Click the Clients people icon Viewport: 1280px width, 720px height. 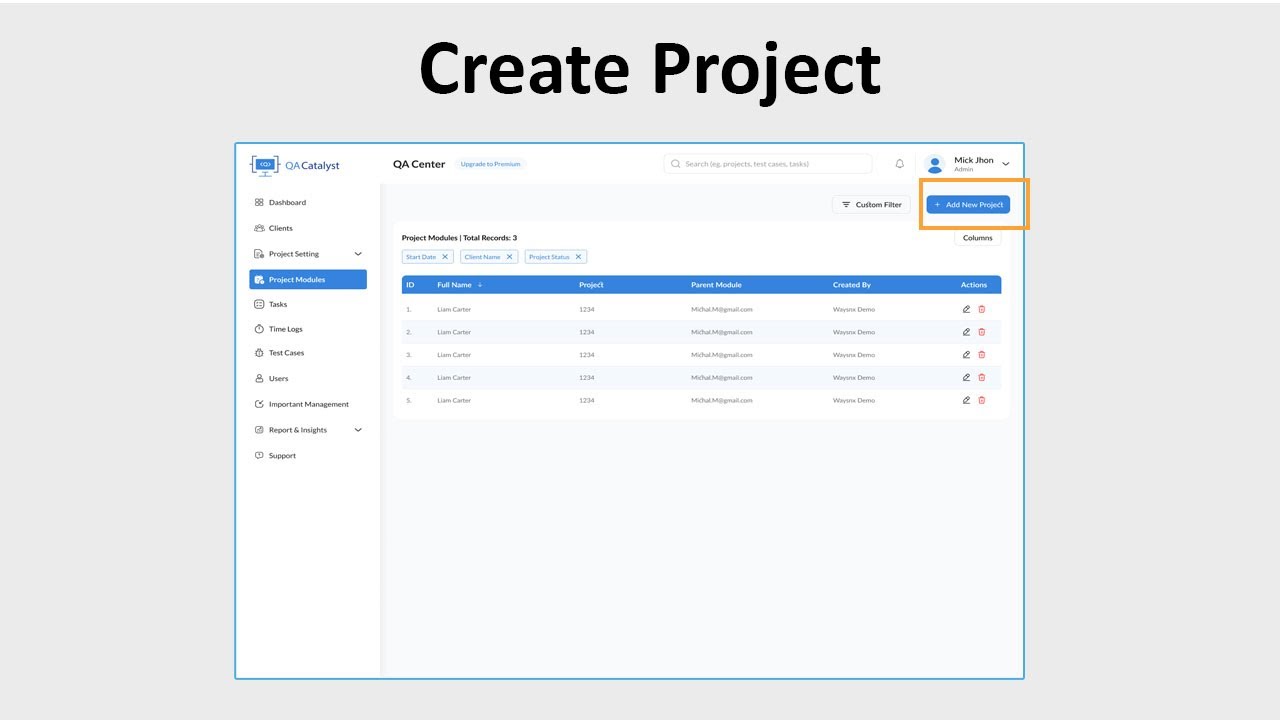[259, 228]
